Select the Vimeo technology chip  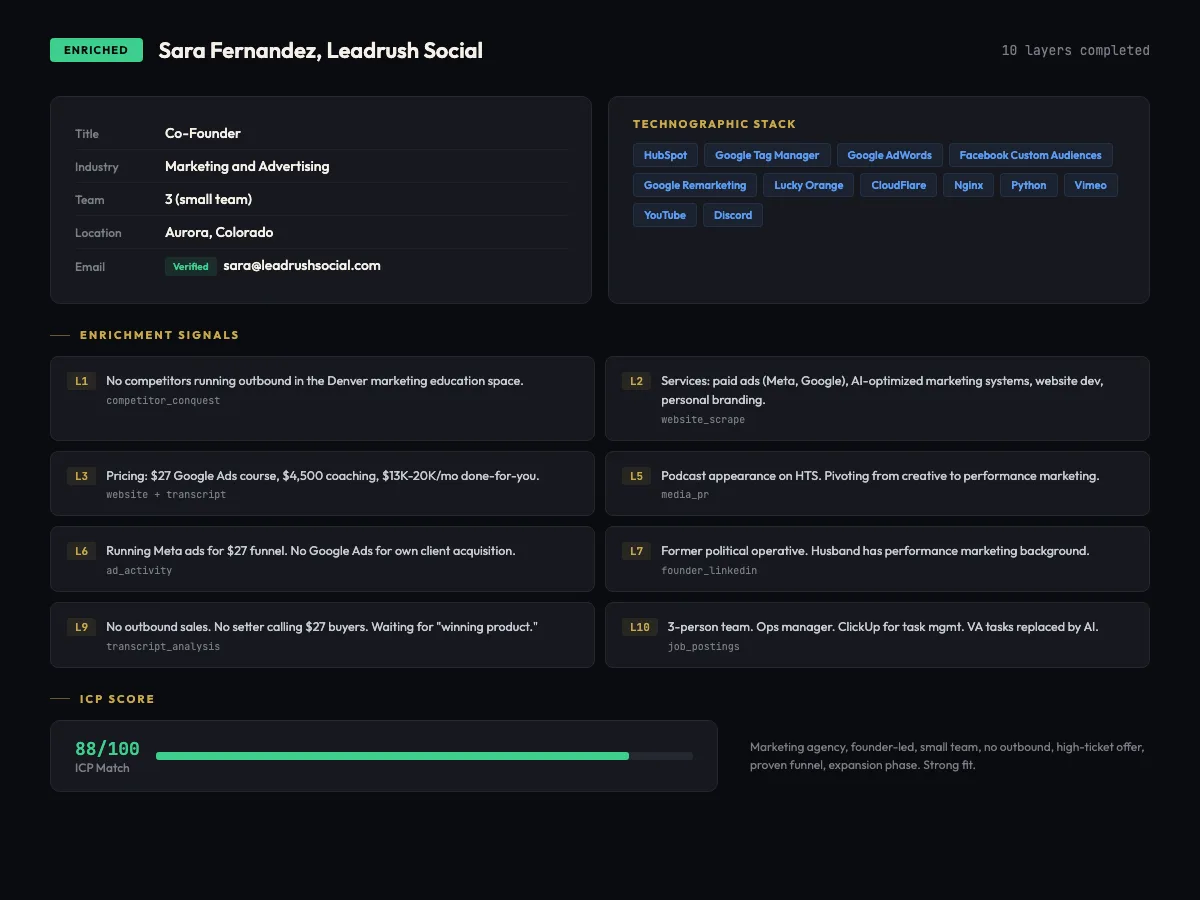click(x=1090, y=185)
